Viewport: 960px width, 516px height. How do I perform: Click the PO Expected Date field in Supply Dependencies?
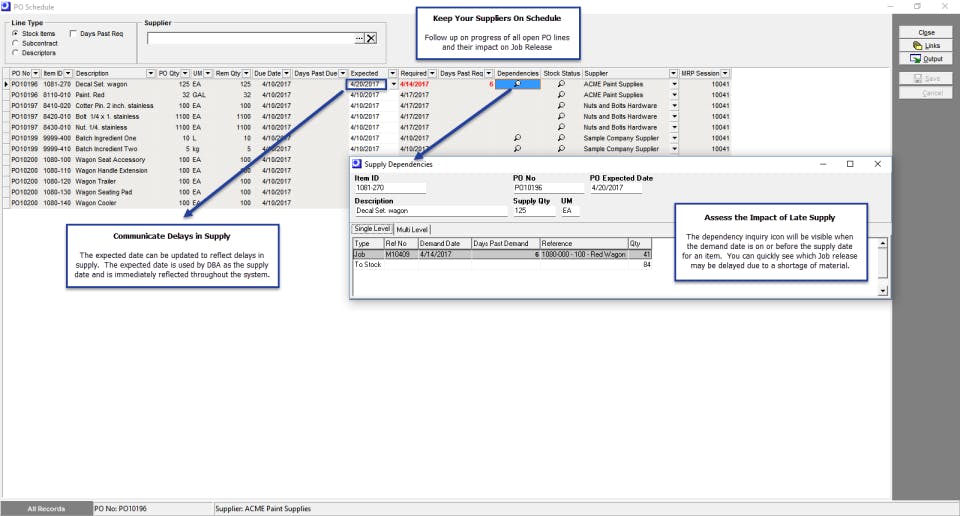click(616, 188)
